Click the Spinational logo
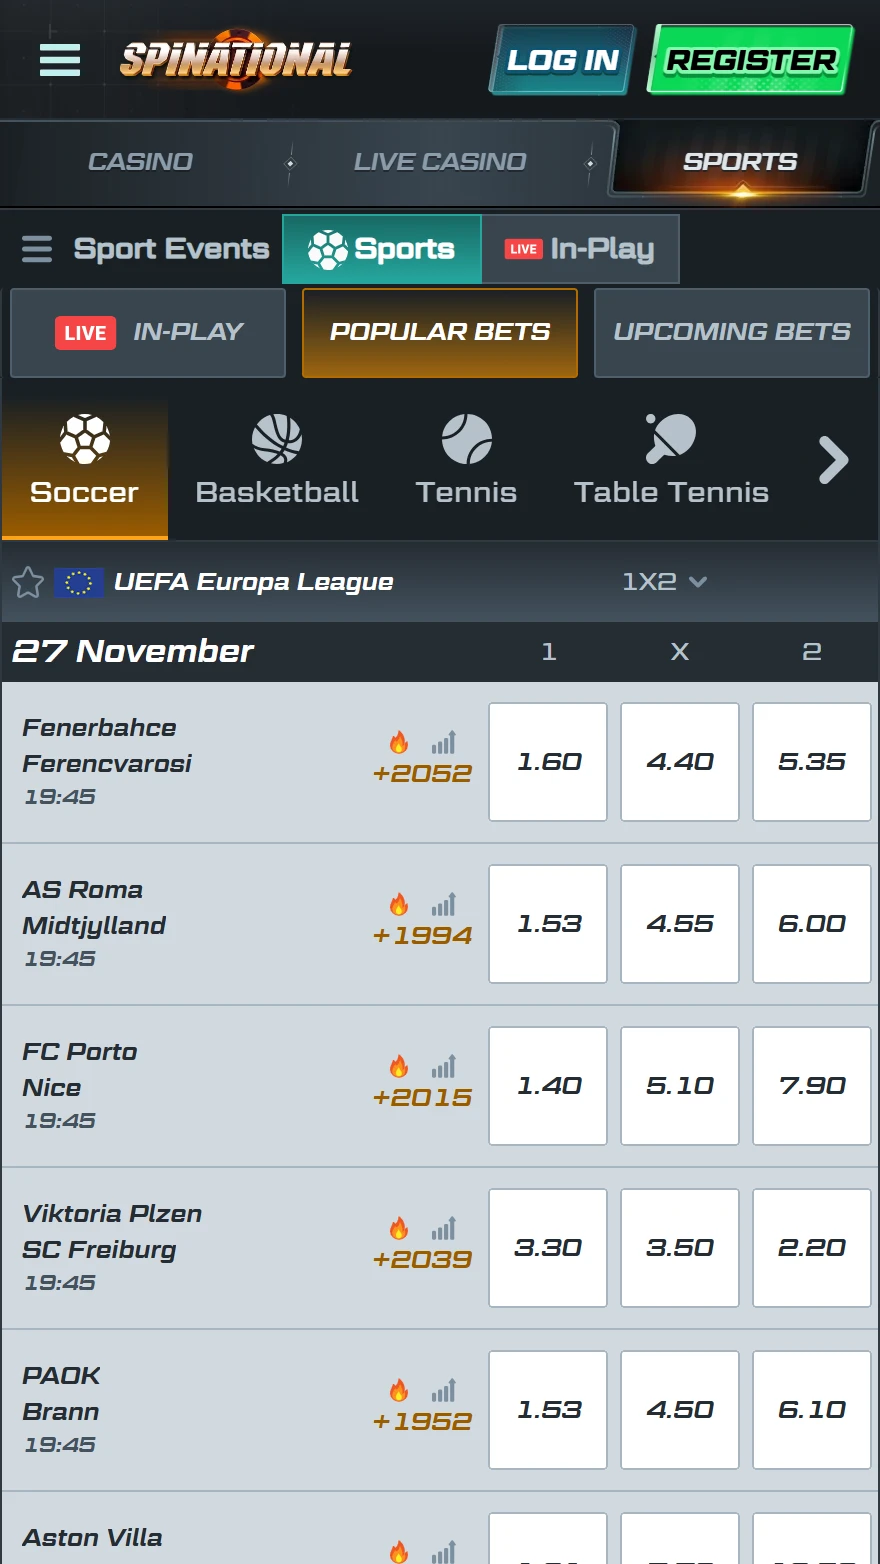 coord(236,60)
